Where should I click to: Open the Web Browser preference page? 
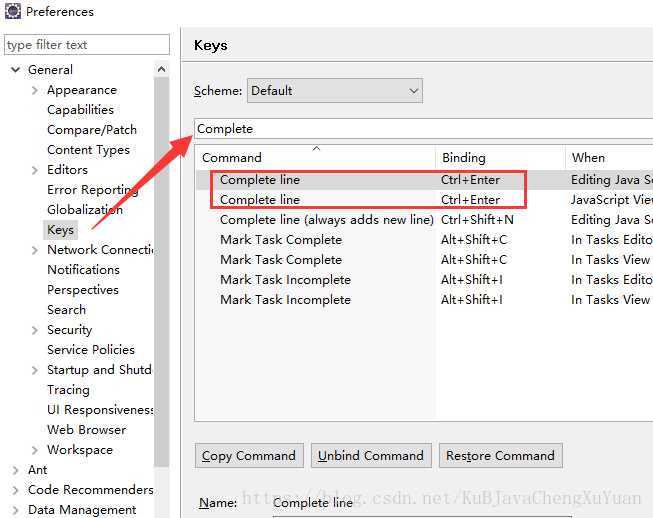(x=87, y=430)
